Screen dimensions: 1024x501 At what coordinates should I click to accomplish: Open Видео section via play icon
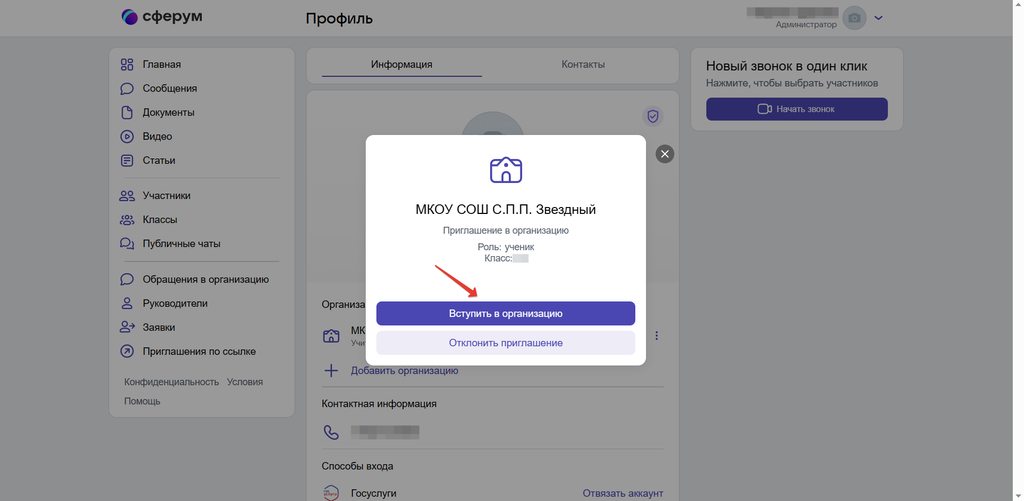pos(127,136)
